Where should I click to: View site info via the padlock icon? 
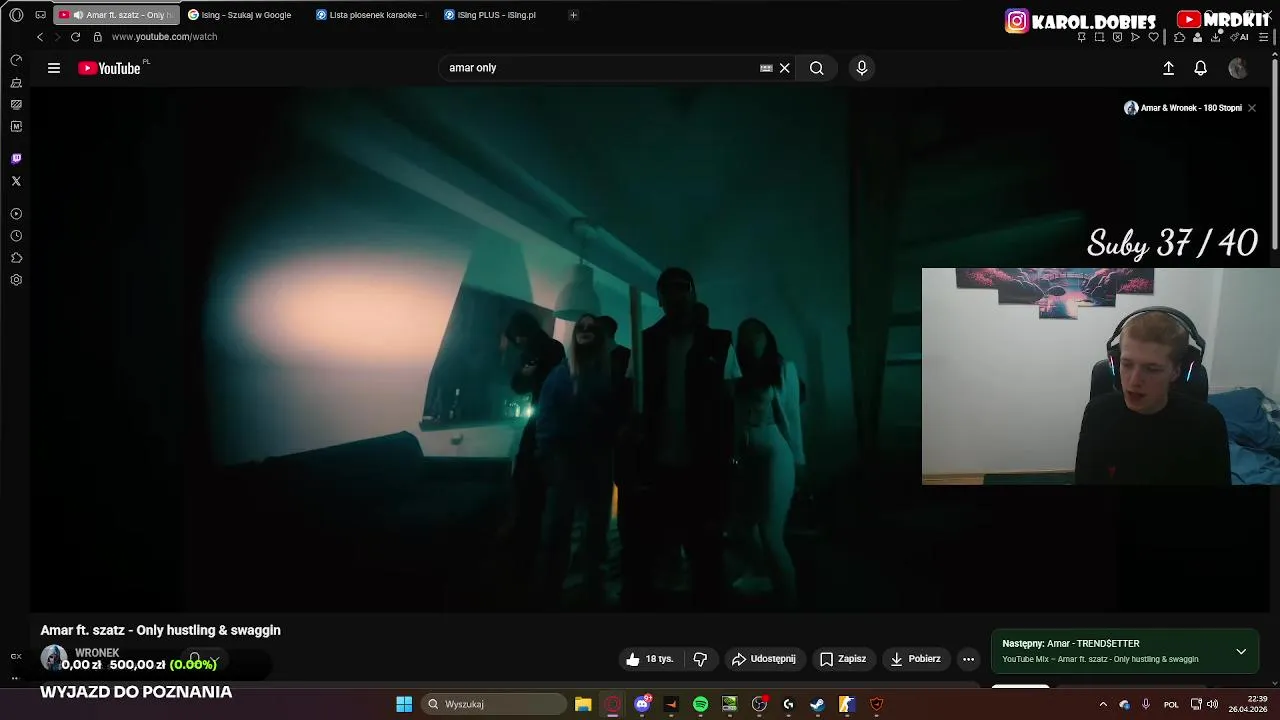point(98,37)
